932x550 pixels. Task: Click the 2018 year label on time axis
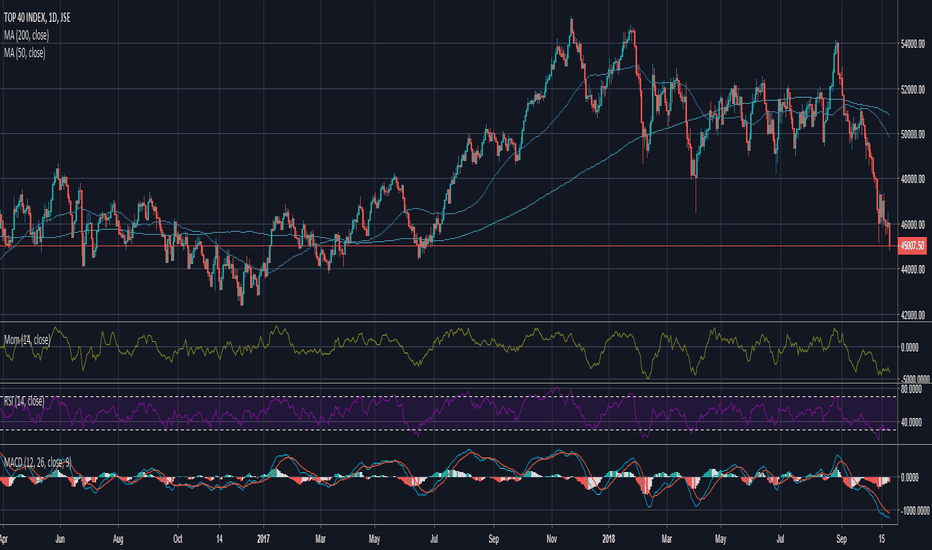coord(608,539)
